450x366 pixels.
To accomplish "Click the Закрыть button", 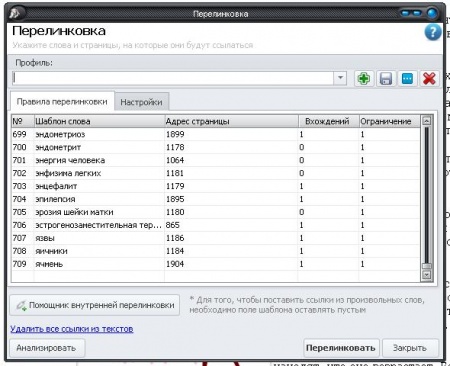I will [410, 348].
